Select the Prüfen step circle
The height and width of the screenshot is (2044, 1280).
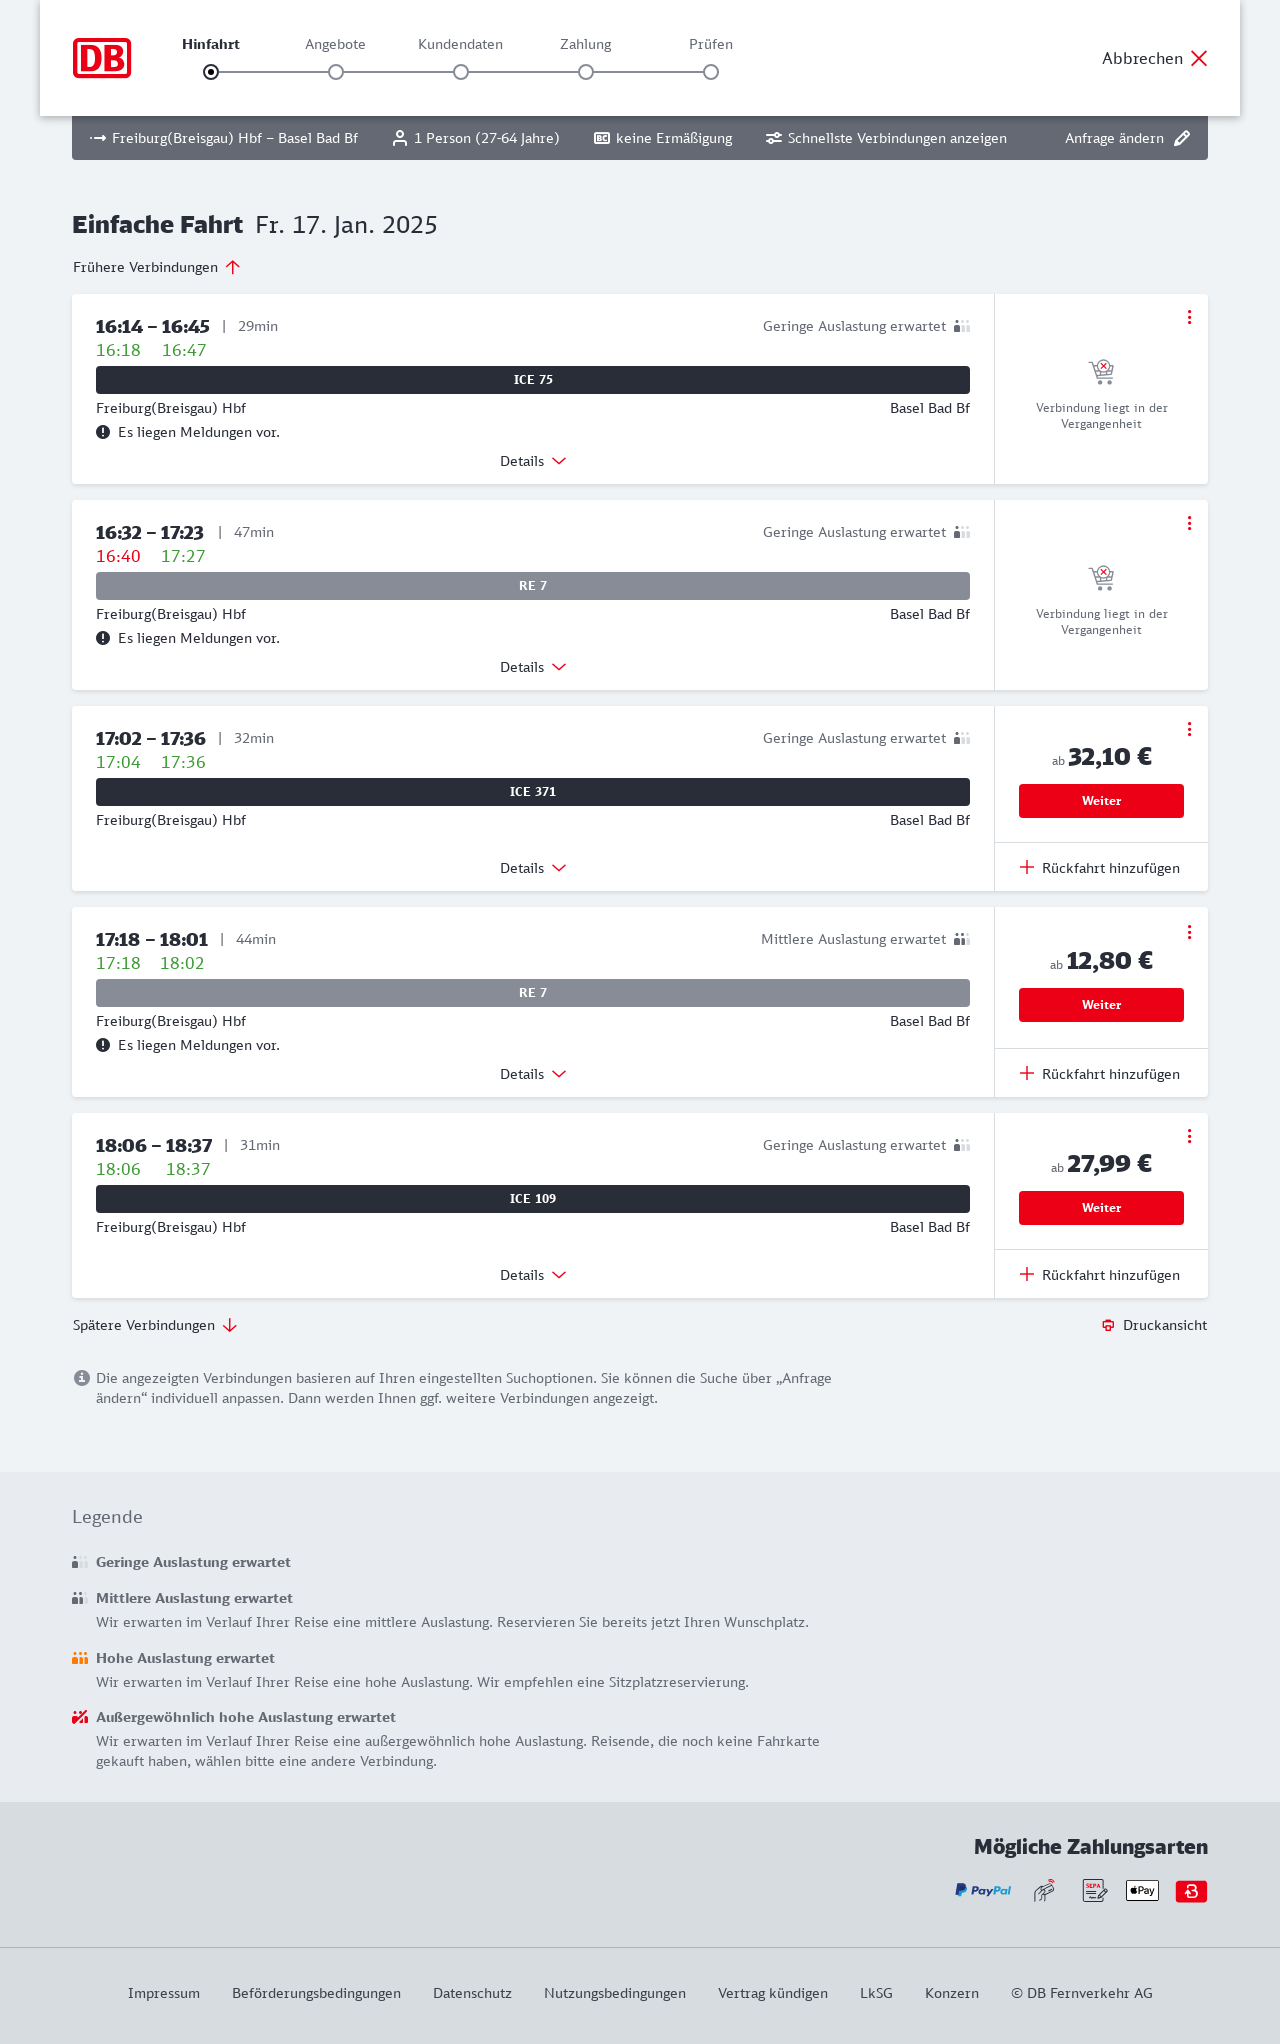(711, 72)
